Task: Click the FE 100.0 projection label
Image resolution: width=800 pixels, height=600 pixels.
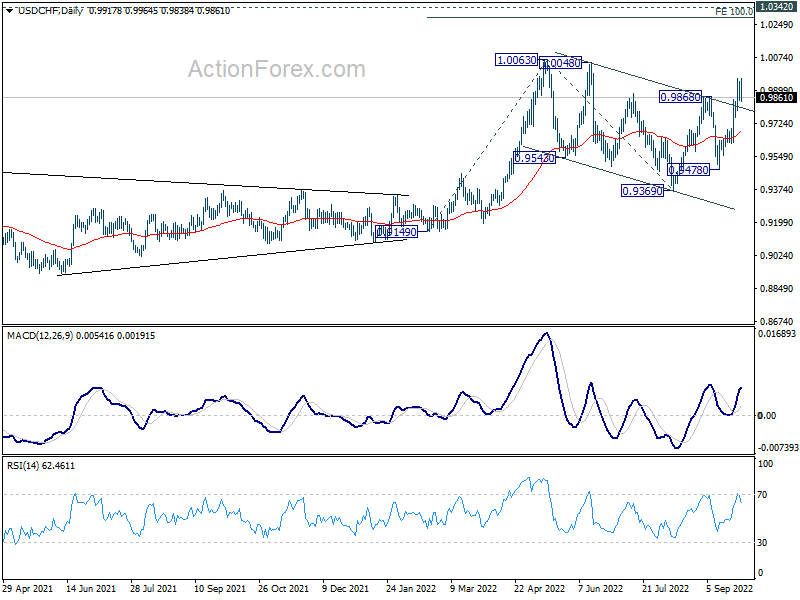Action: click(734, 12)
